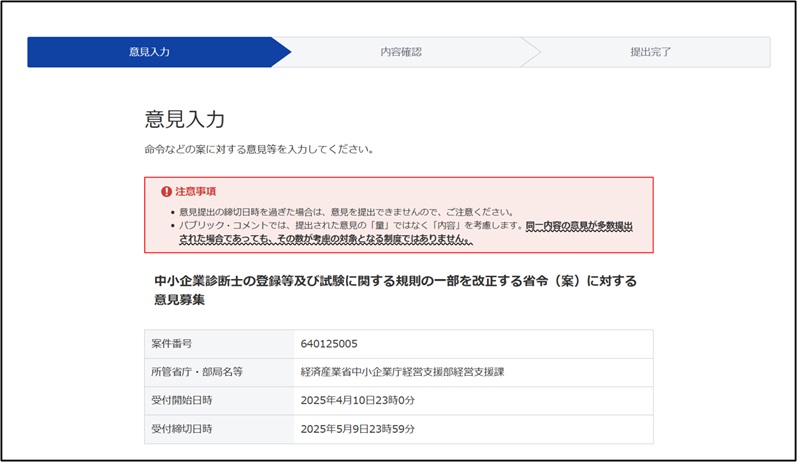
Task: Click the 受付締切日時 label cell
Action: (219, 429)
